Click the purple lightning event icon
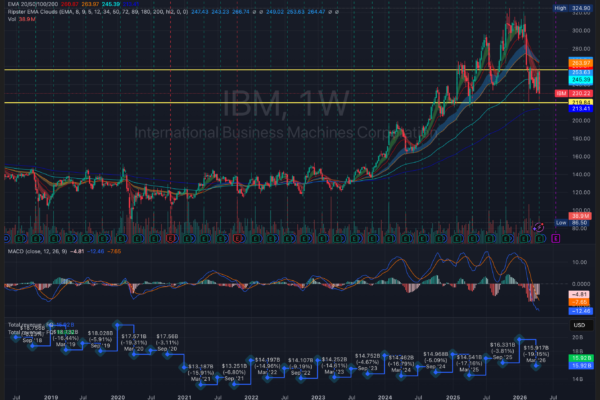This screenshot has height=400, width=600. 539,227
